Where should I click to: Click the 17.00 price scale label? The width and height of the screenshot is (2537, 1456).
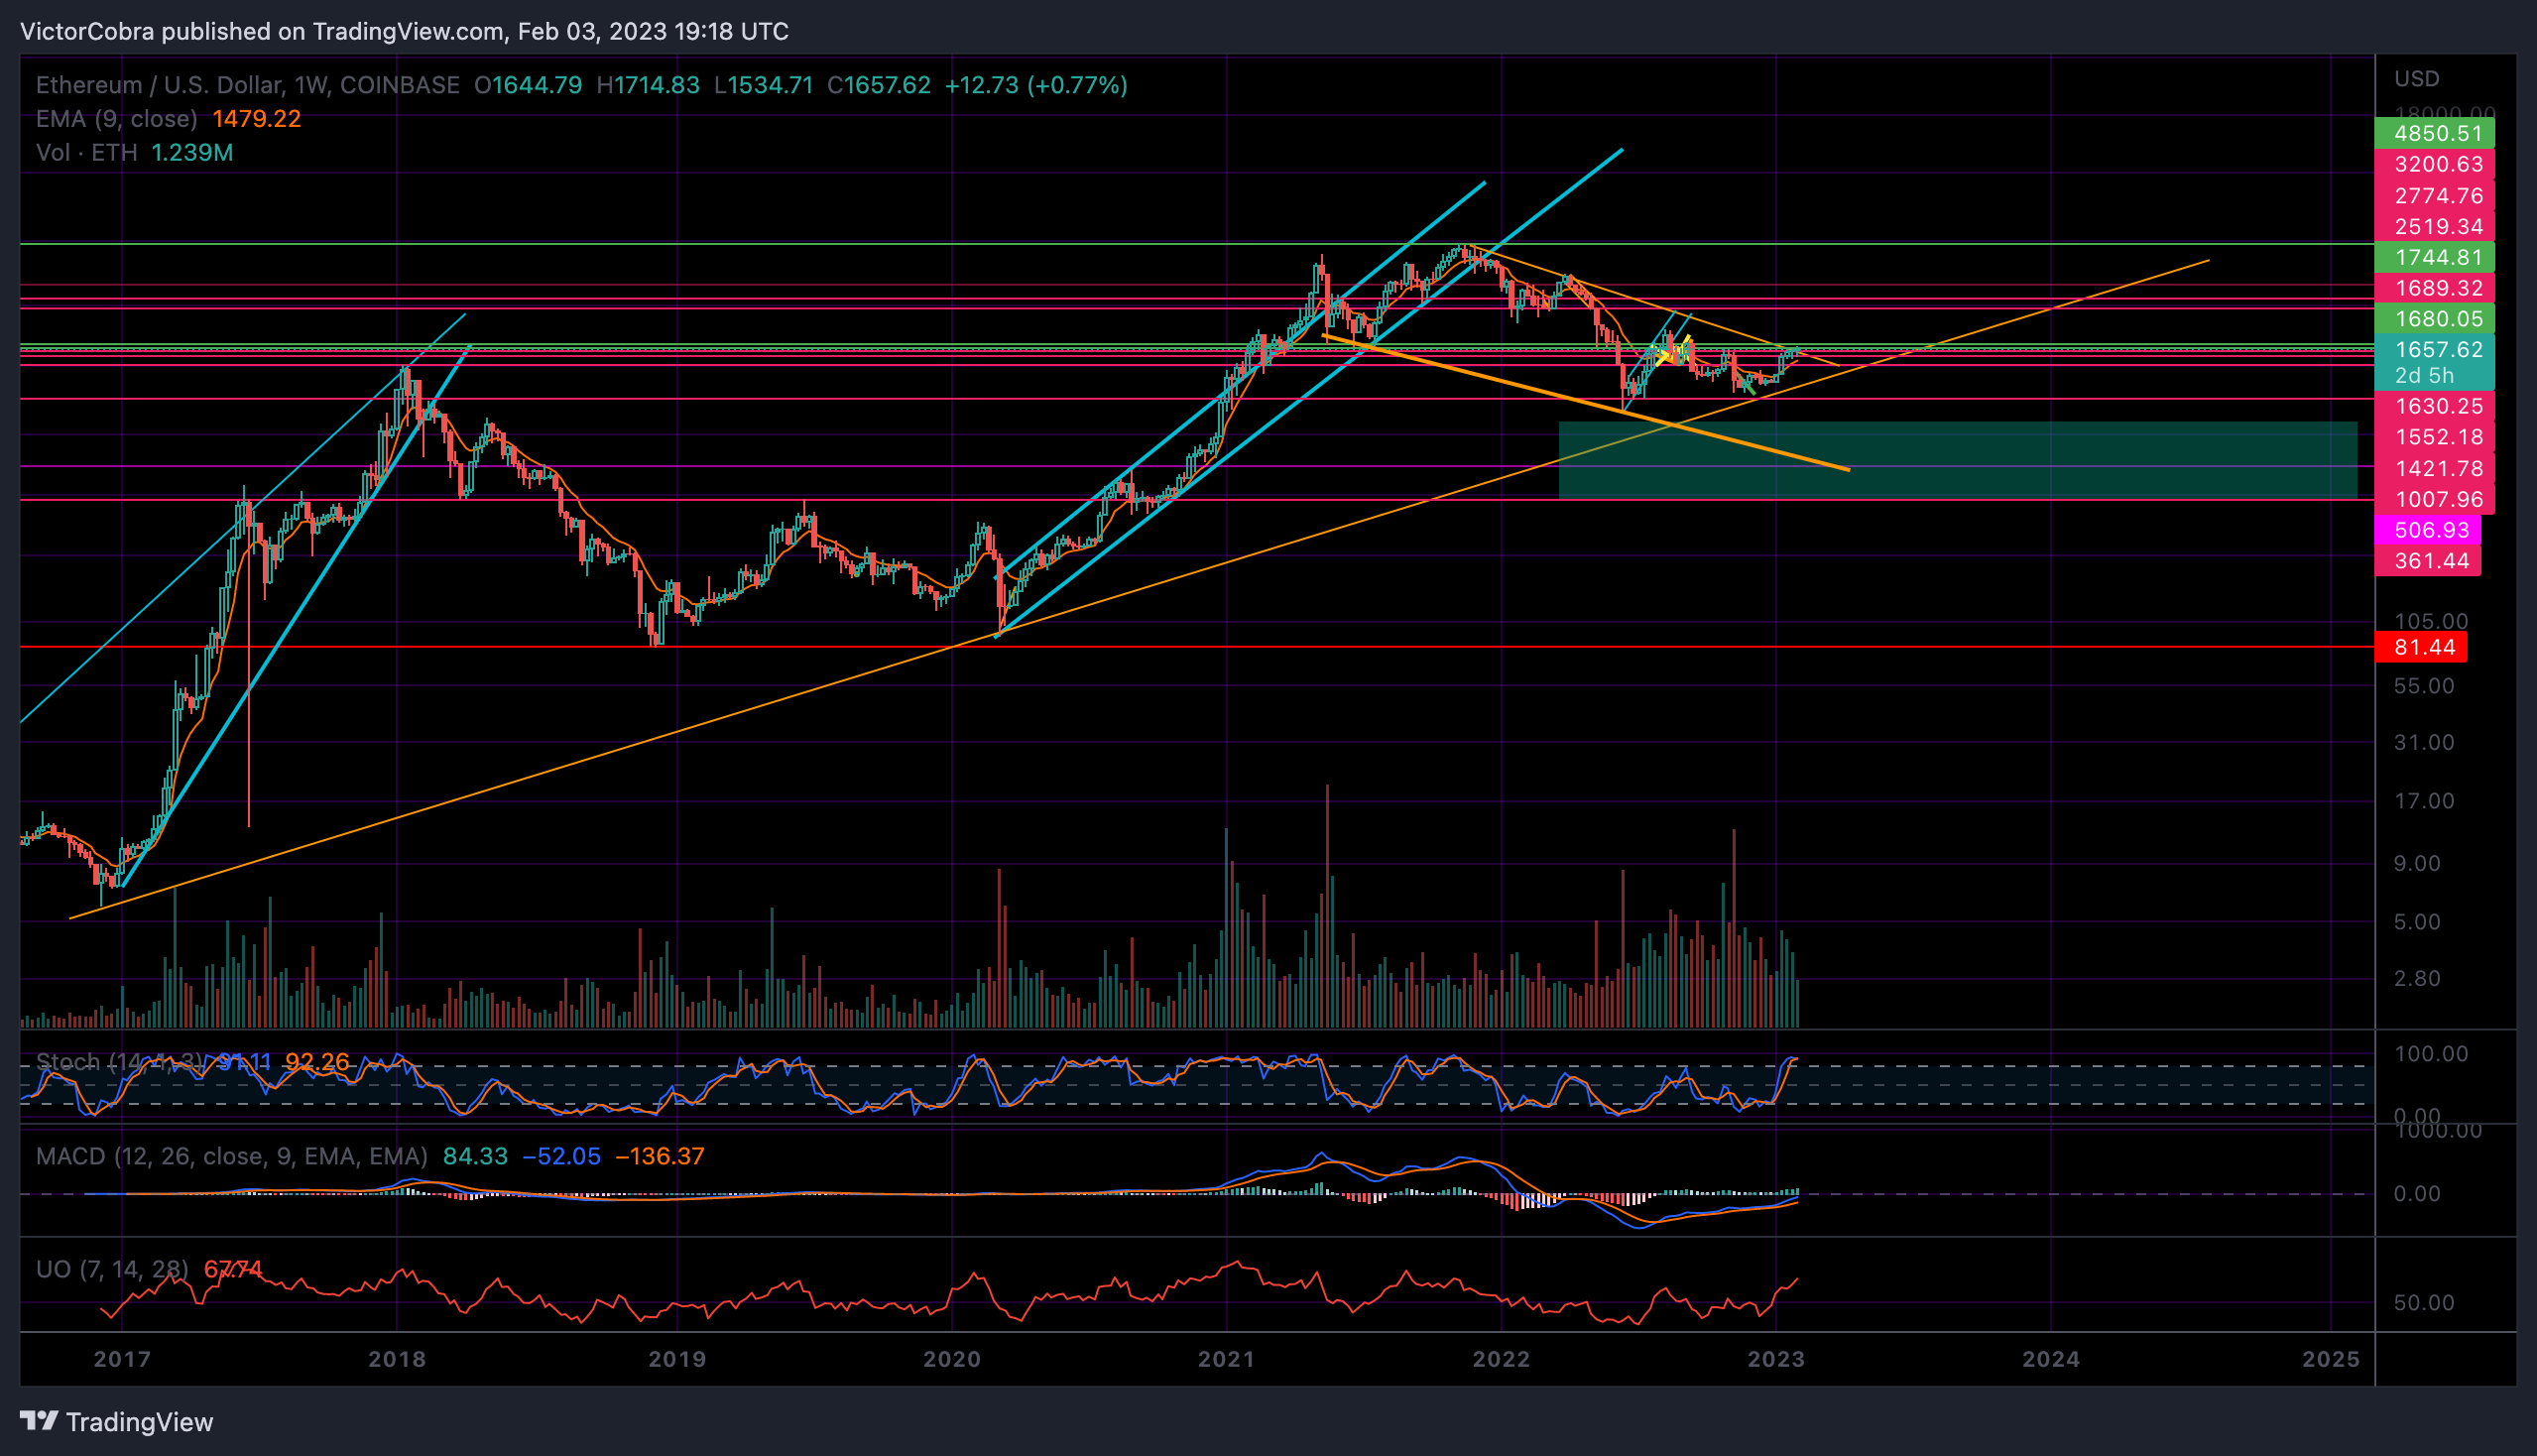tap(2424, 801)
